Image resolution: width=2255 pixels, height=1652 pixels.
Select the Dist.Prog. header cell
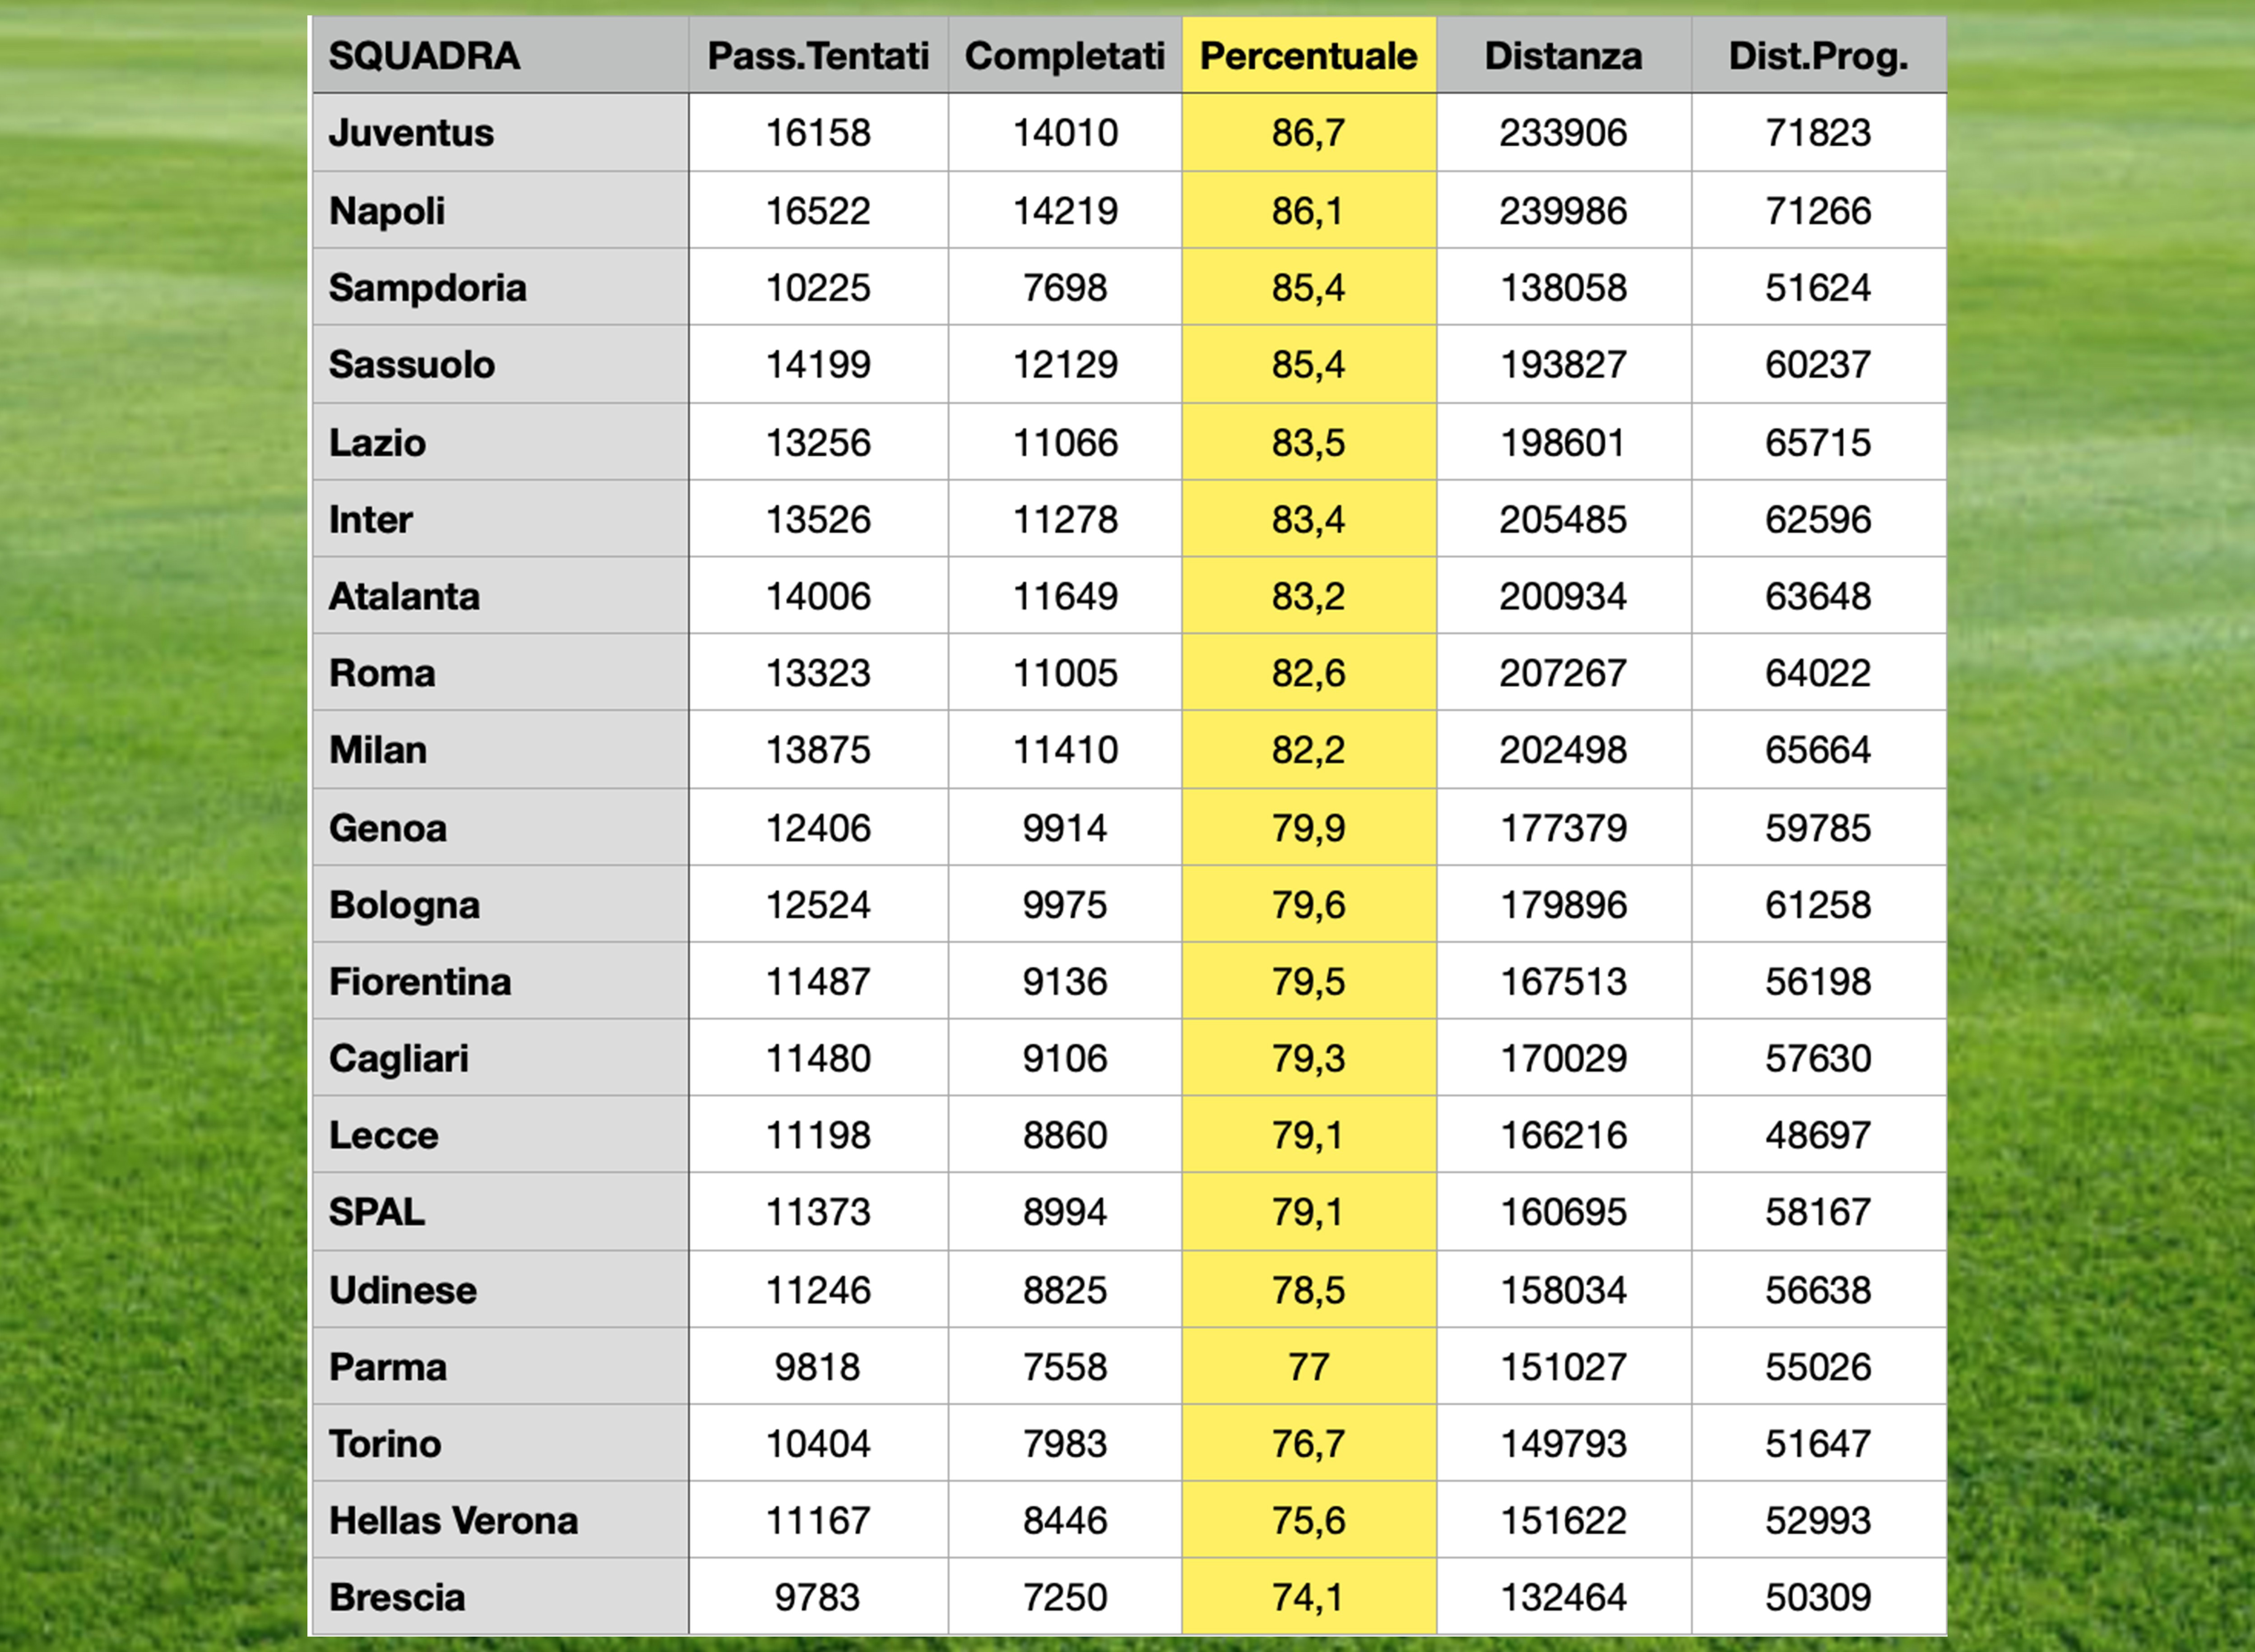click(1819, 55)
